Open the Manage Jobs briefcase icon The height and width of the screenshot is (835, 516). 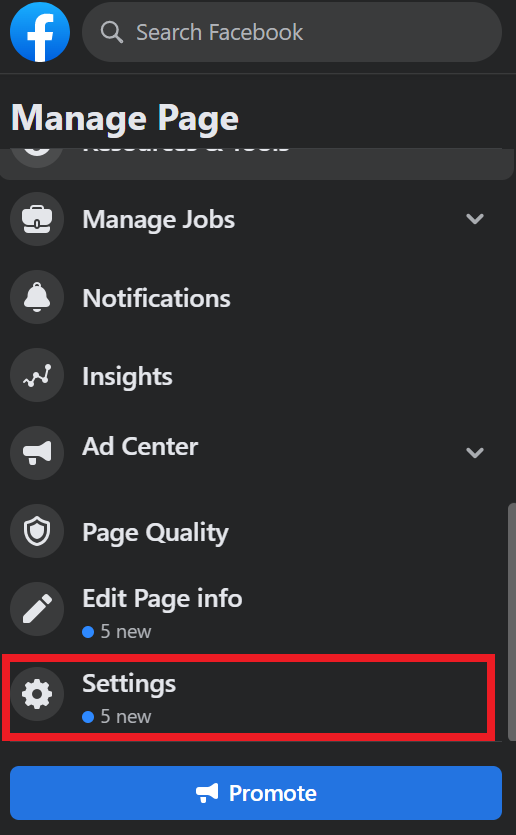click(37, 219)
